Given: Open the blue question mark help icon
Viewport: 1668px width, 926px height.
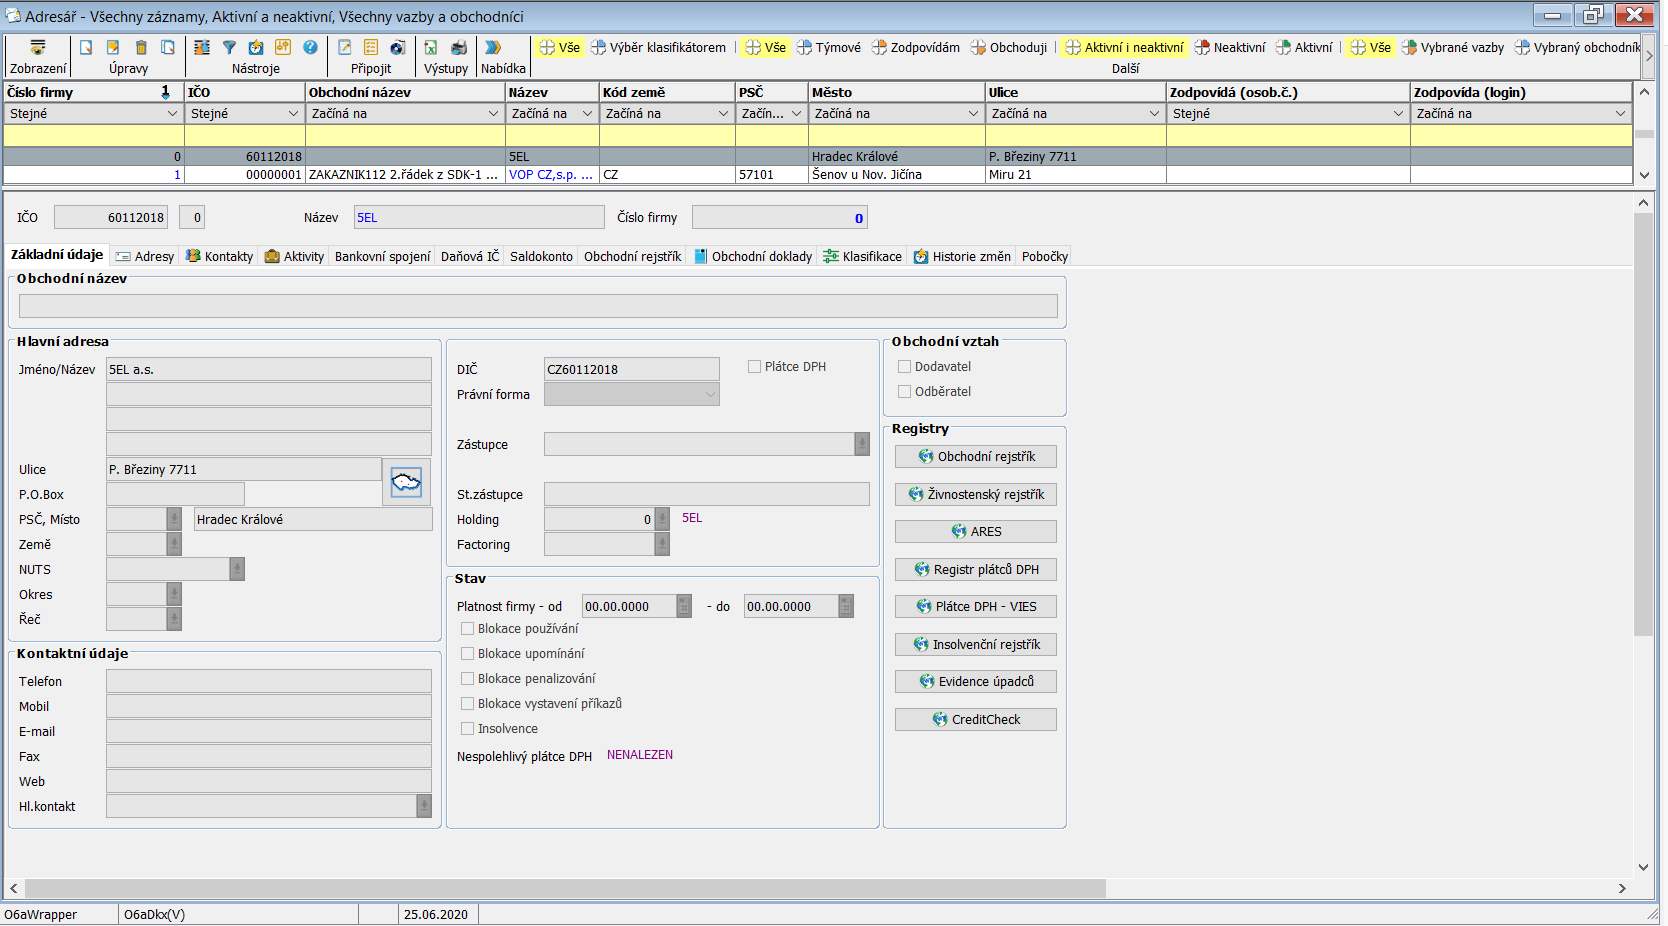Looking at the screenshot, I should pos(310,47).
